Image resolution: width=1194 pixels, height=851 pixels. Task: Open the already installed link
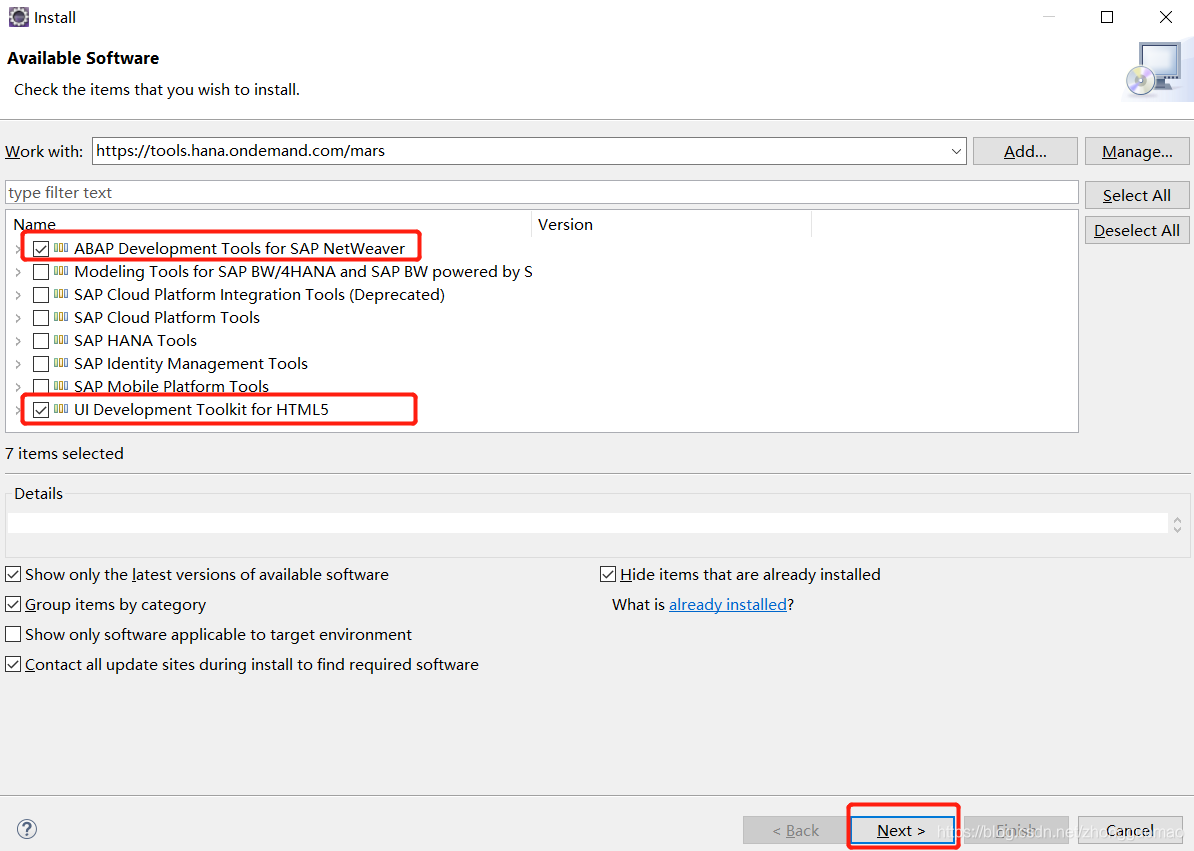727,604
